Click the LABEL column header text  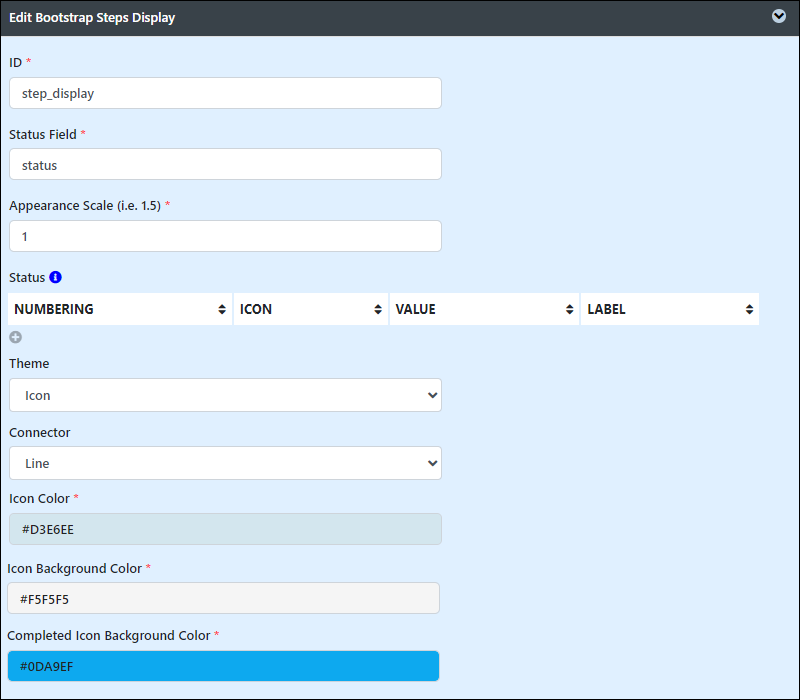click(x=606, y=309)
